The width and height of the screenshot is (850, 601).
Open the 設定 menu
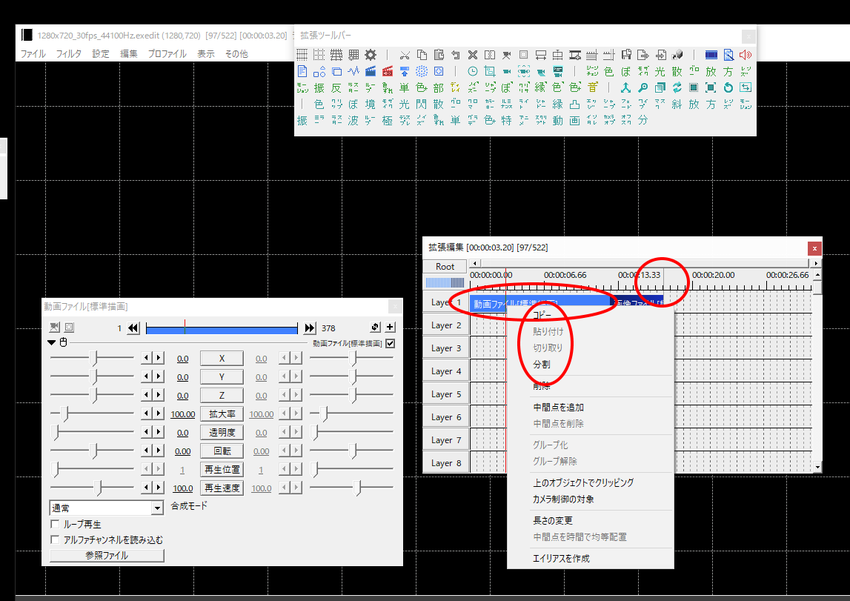100,54
